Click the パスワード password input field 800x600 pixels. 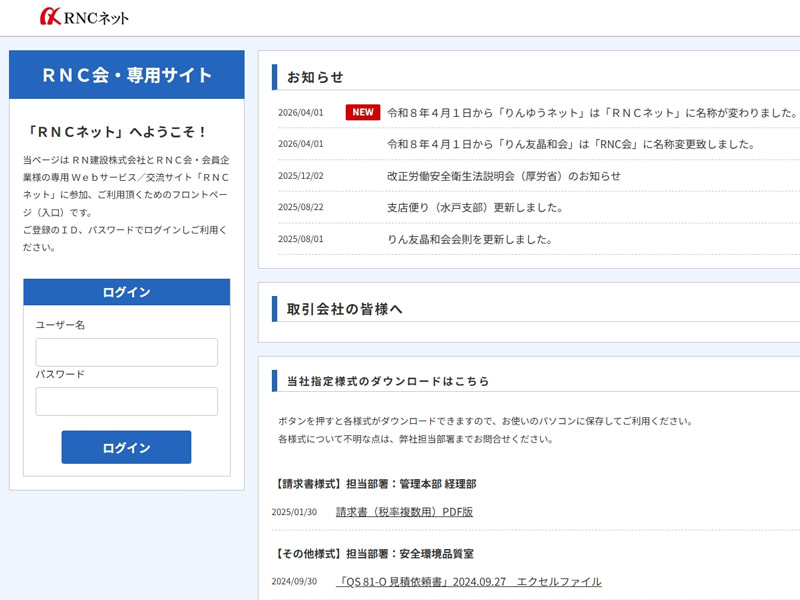point(126,401)
